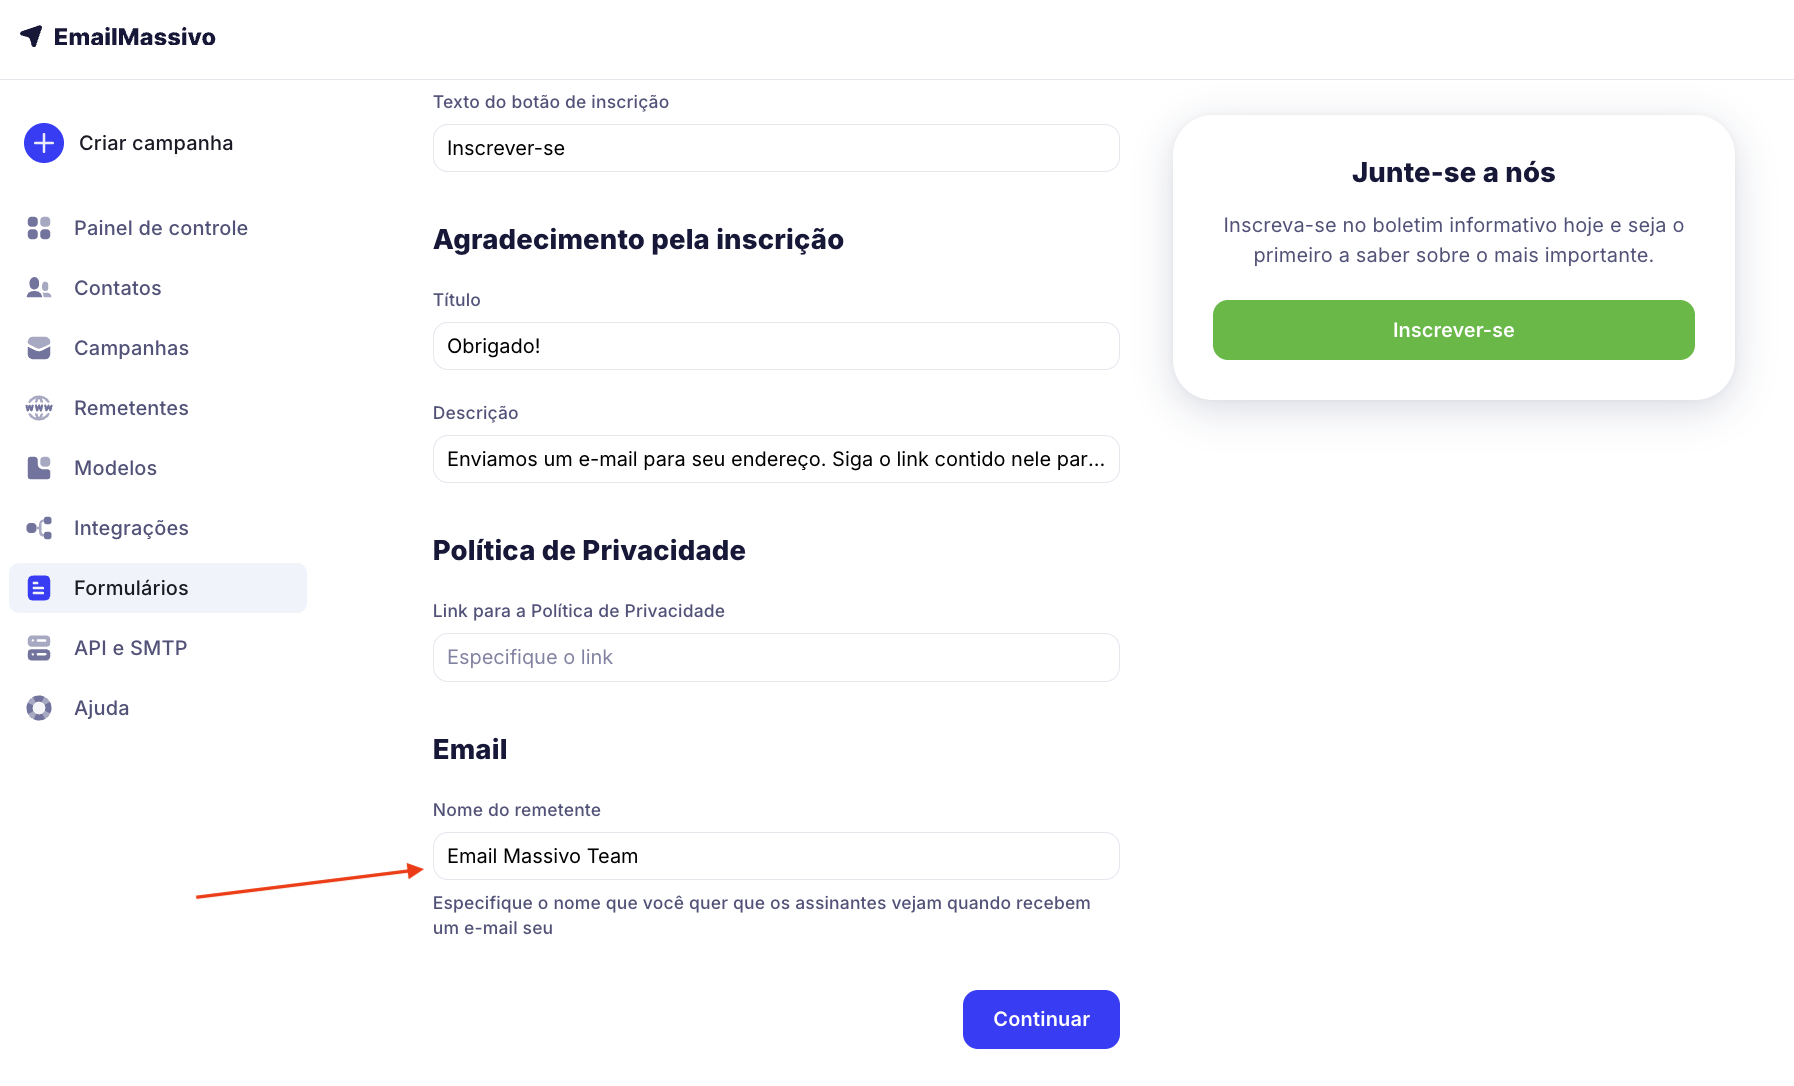Click the Nome do remetente input field
Screen dimensions: 1794x1086
click(x=776, y=856)
